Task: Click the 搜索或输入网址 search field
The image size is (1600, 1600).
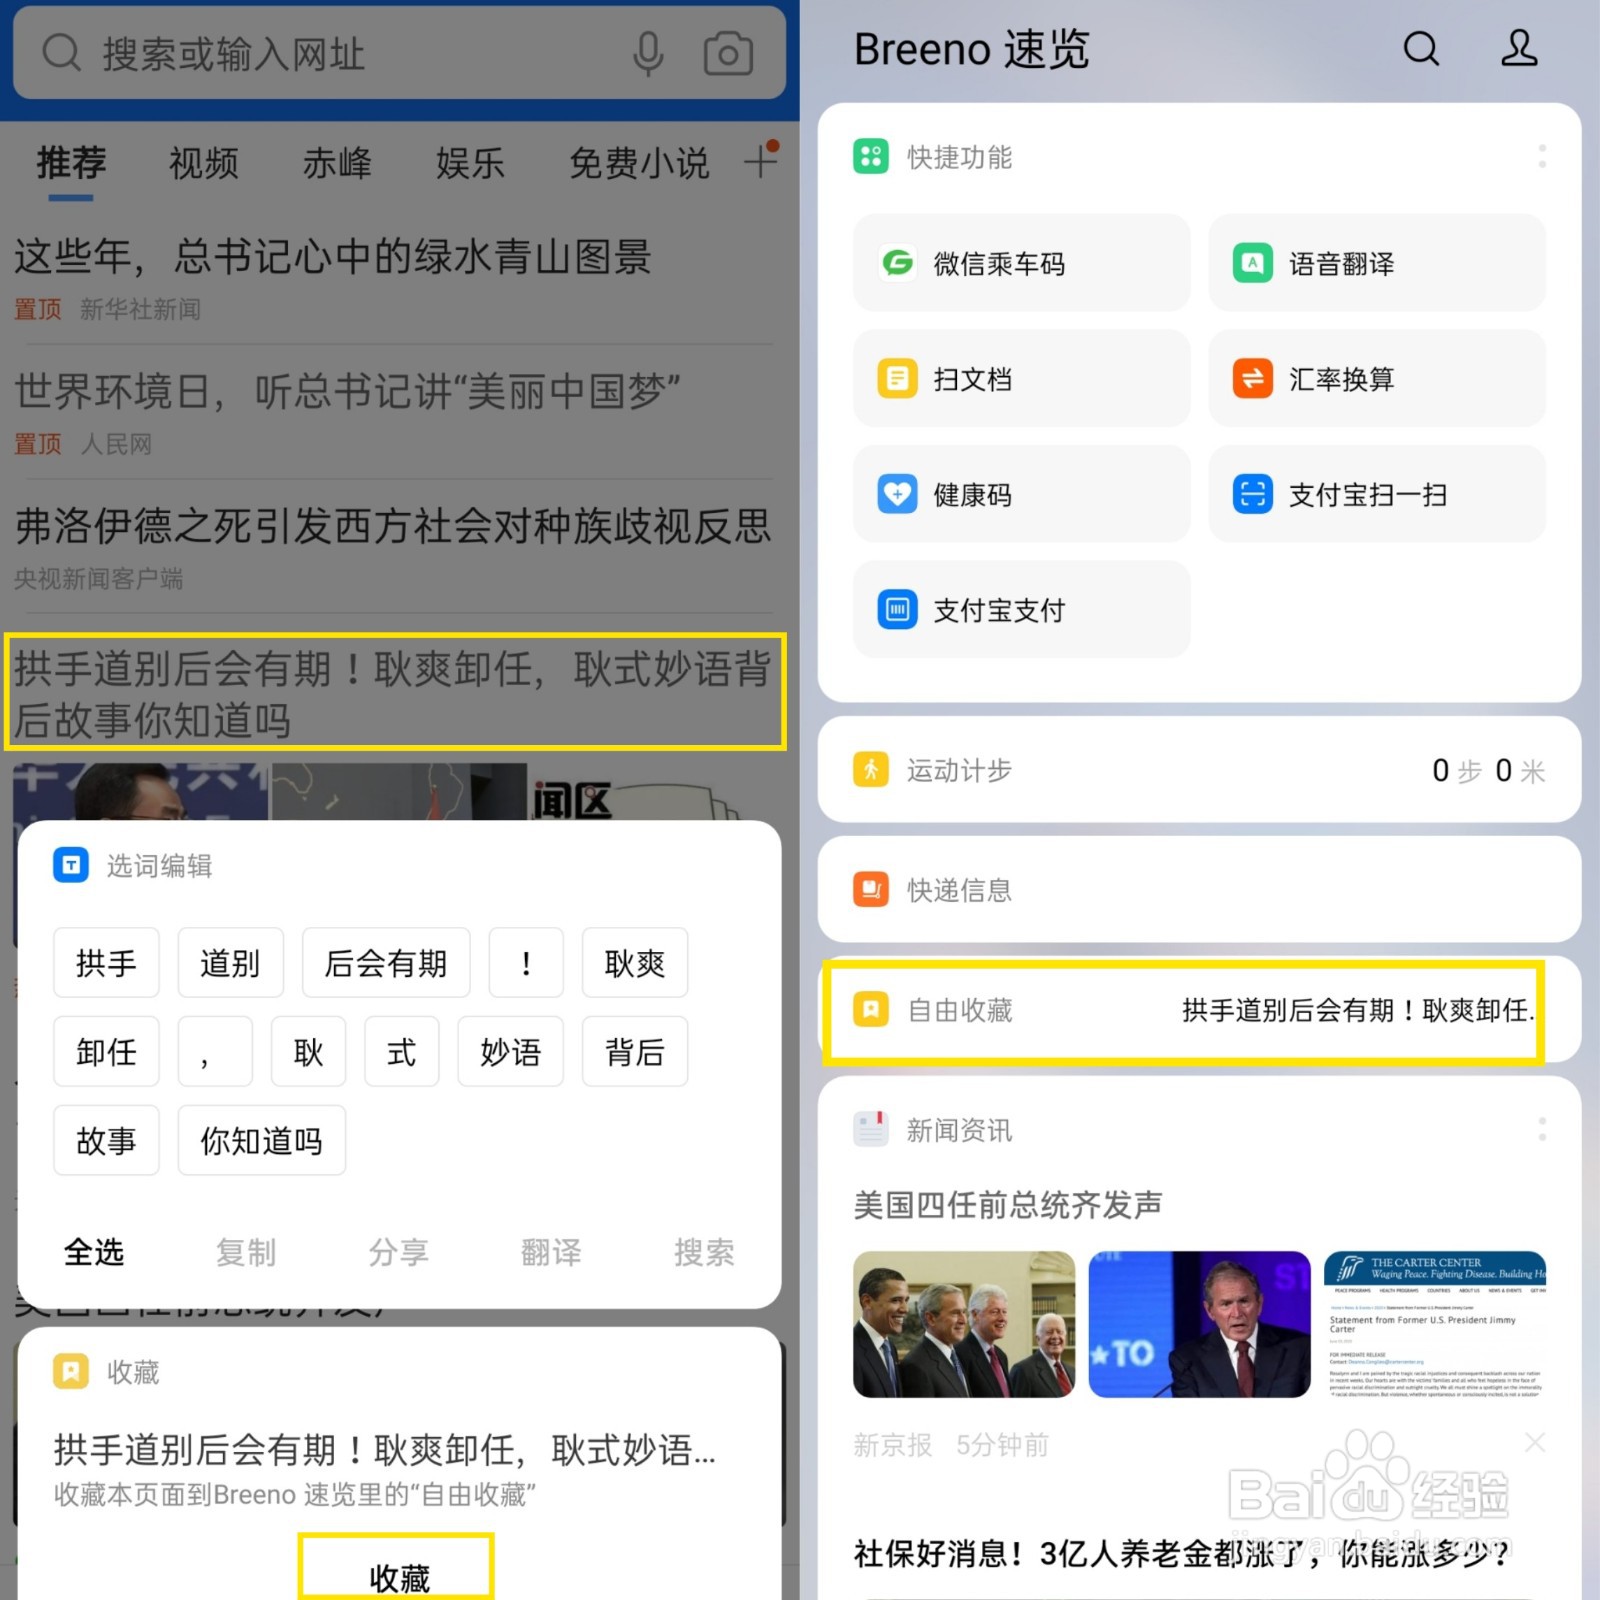Action: tap(399, 53)
